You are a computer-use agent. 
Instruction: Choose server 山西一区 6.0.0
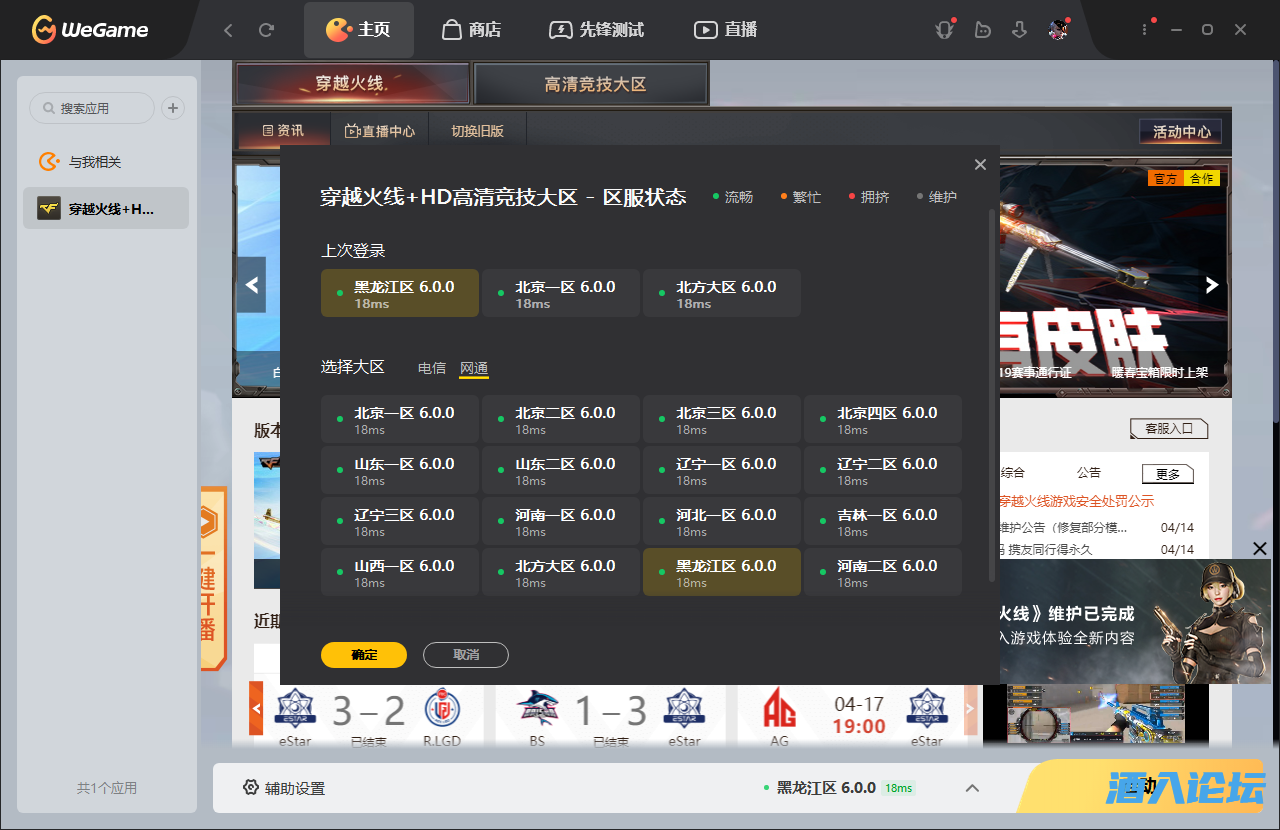pos(400,572)
